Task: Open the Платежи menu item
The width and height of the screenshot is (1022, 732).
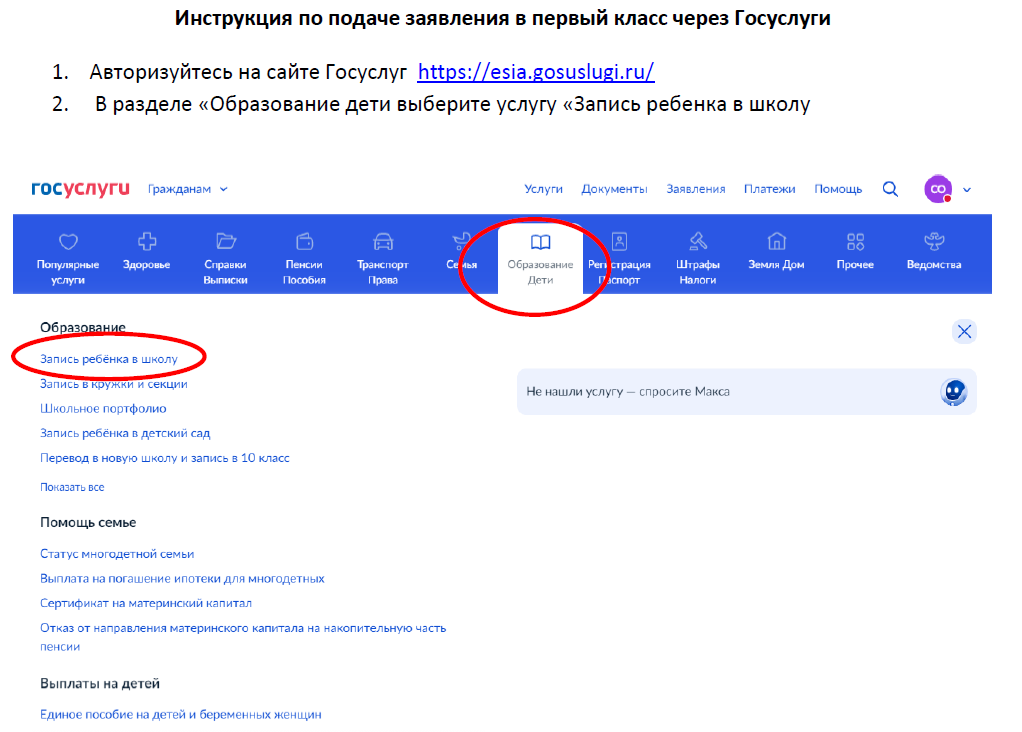Action: coord(769,189)
